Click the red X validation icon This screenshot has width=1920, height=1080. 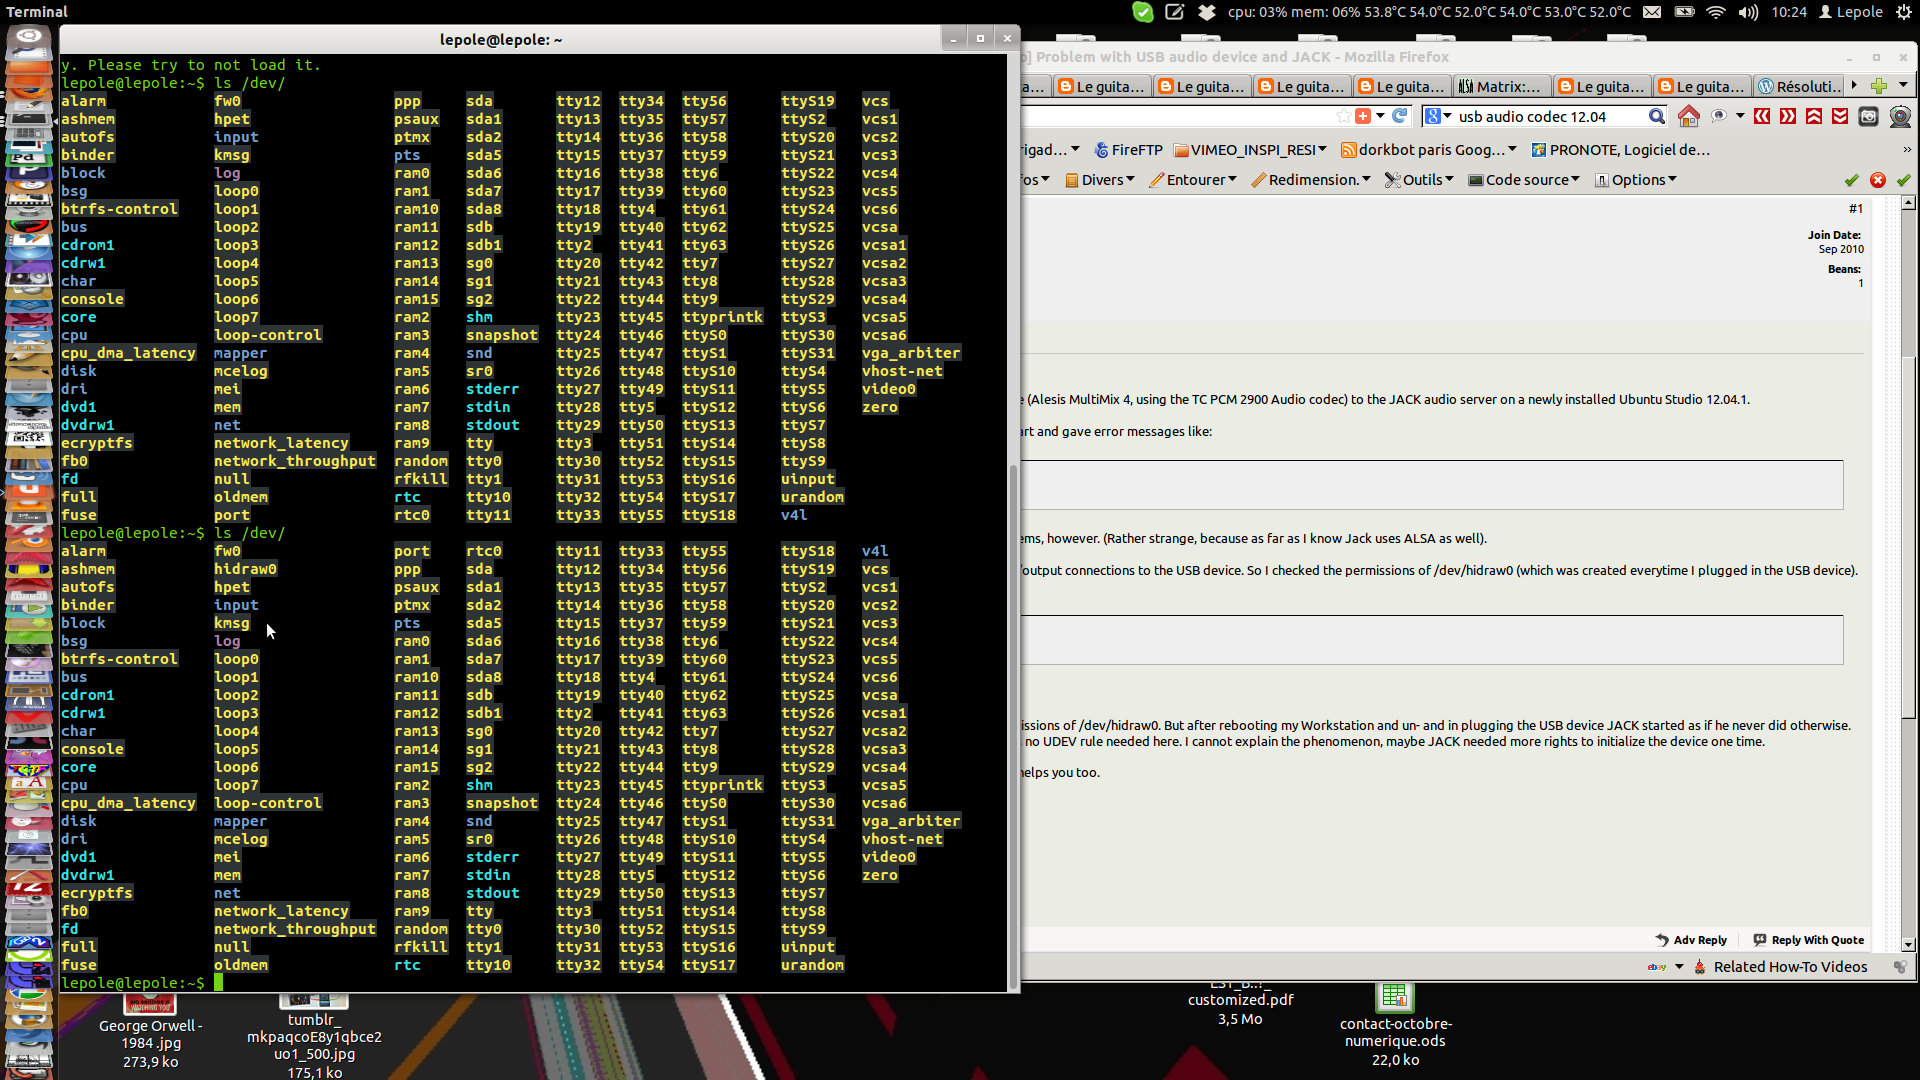pos(1877,180)
